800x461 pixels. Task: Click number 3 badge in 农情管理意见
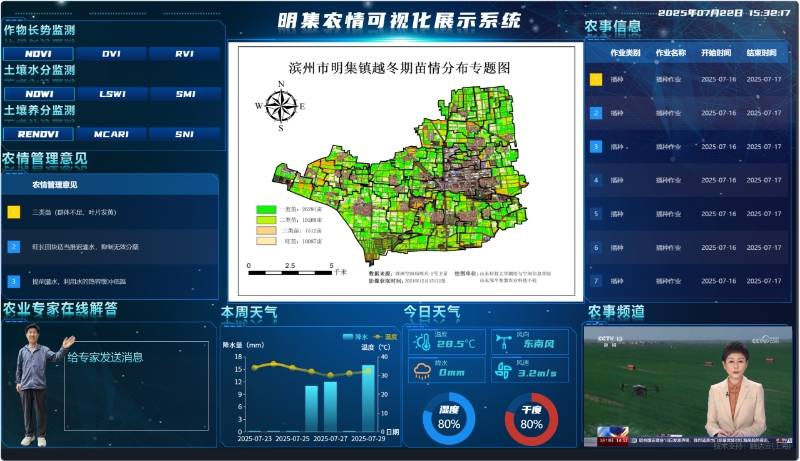(x=14, y=281)
